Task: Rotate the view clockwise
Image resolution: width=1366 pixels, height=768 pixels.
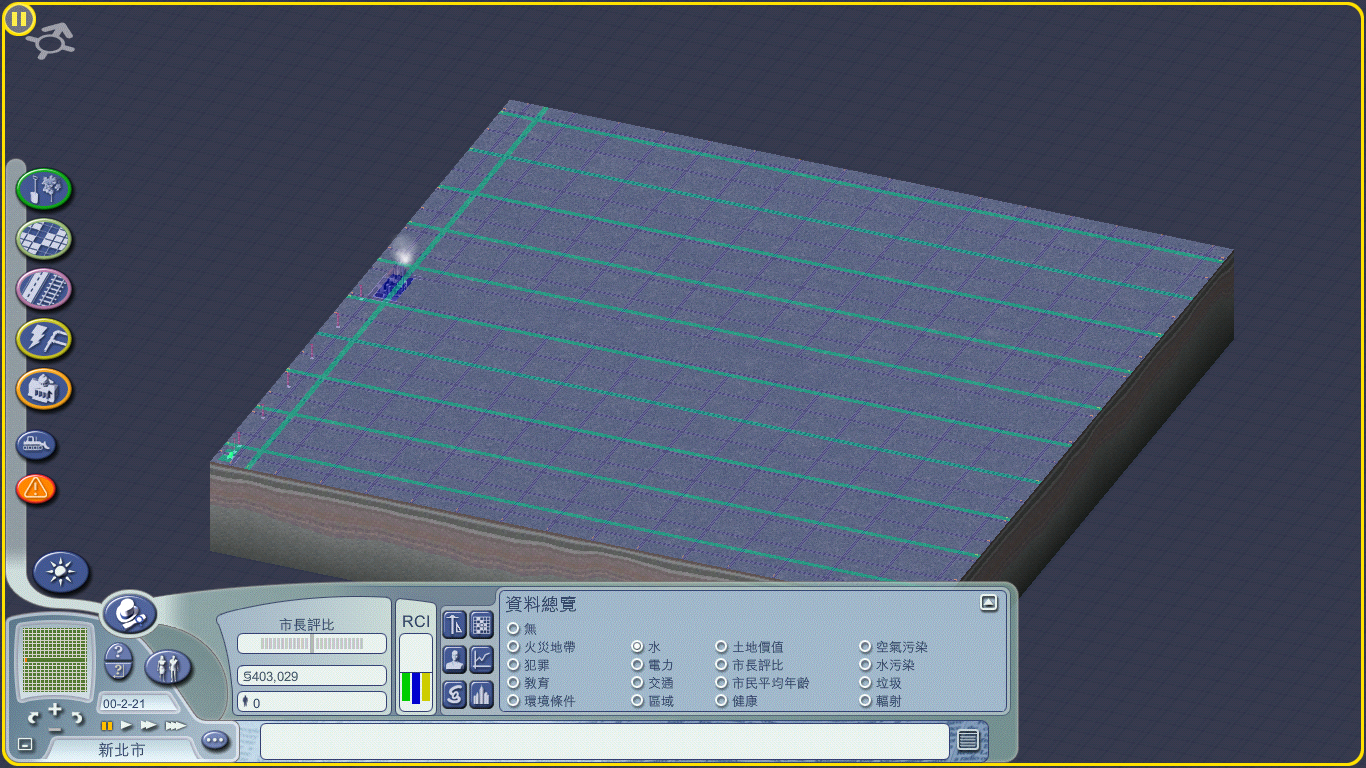Action: click(76, 718)
